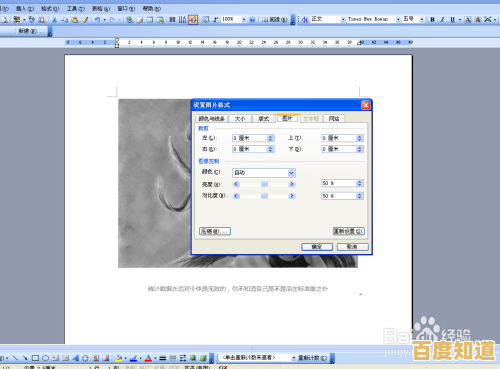The width and height of the screenshot is (500, 369).
Task: Apply line color with brush icon
Action: point(133,358)
